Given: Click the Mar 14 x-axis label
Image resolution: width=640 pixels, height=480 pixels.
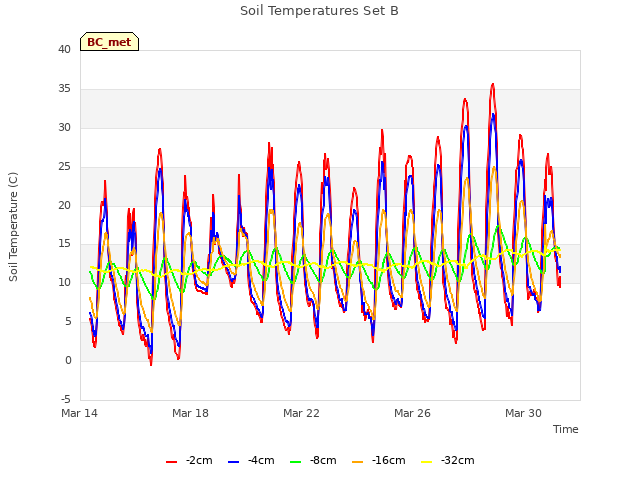Looking at the screenshot, I should [80, 413].
